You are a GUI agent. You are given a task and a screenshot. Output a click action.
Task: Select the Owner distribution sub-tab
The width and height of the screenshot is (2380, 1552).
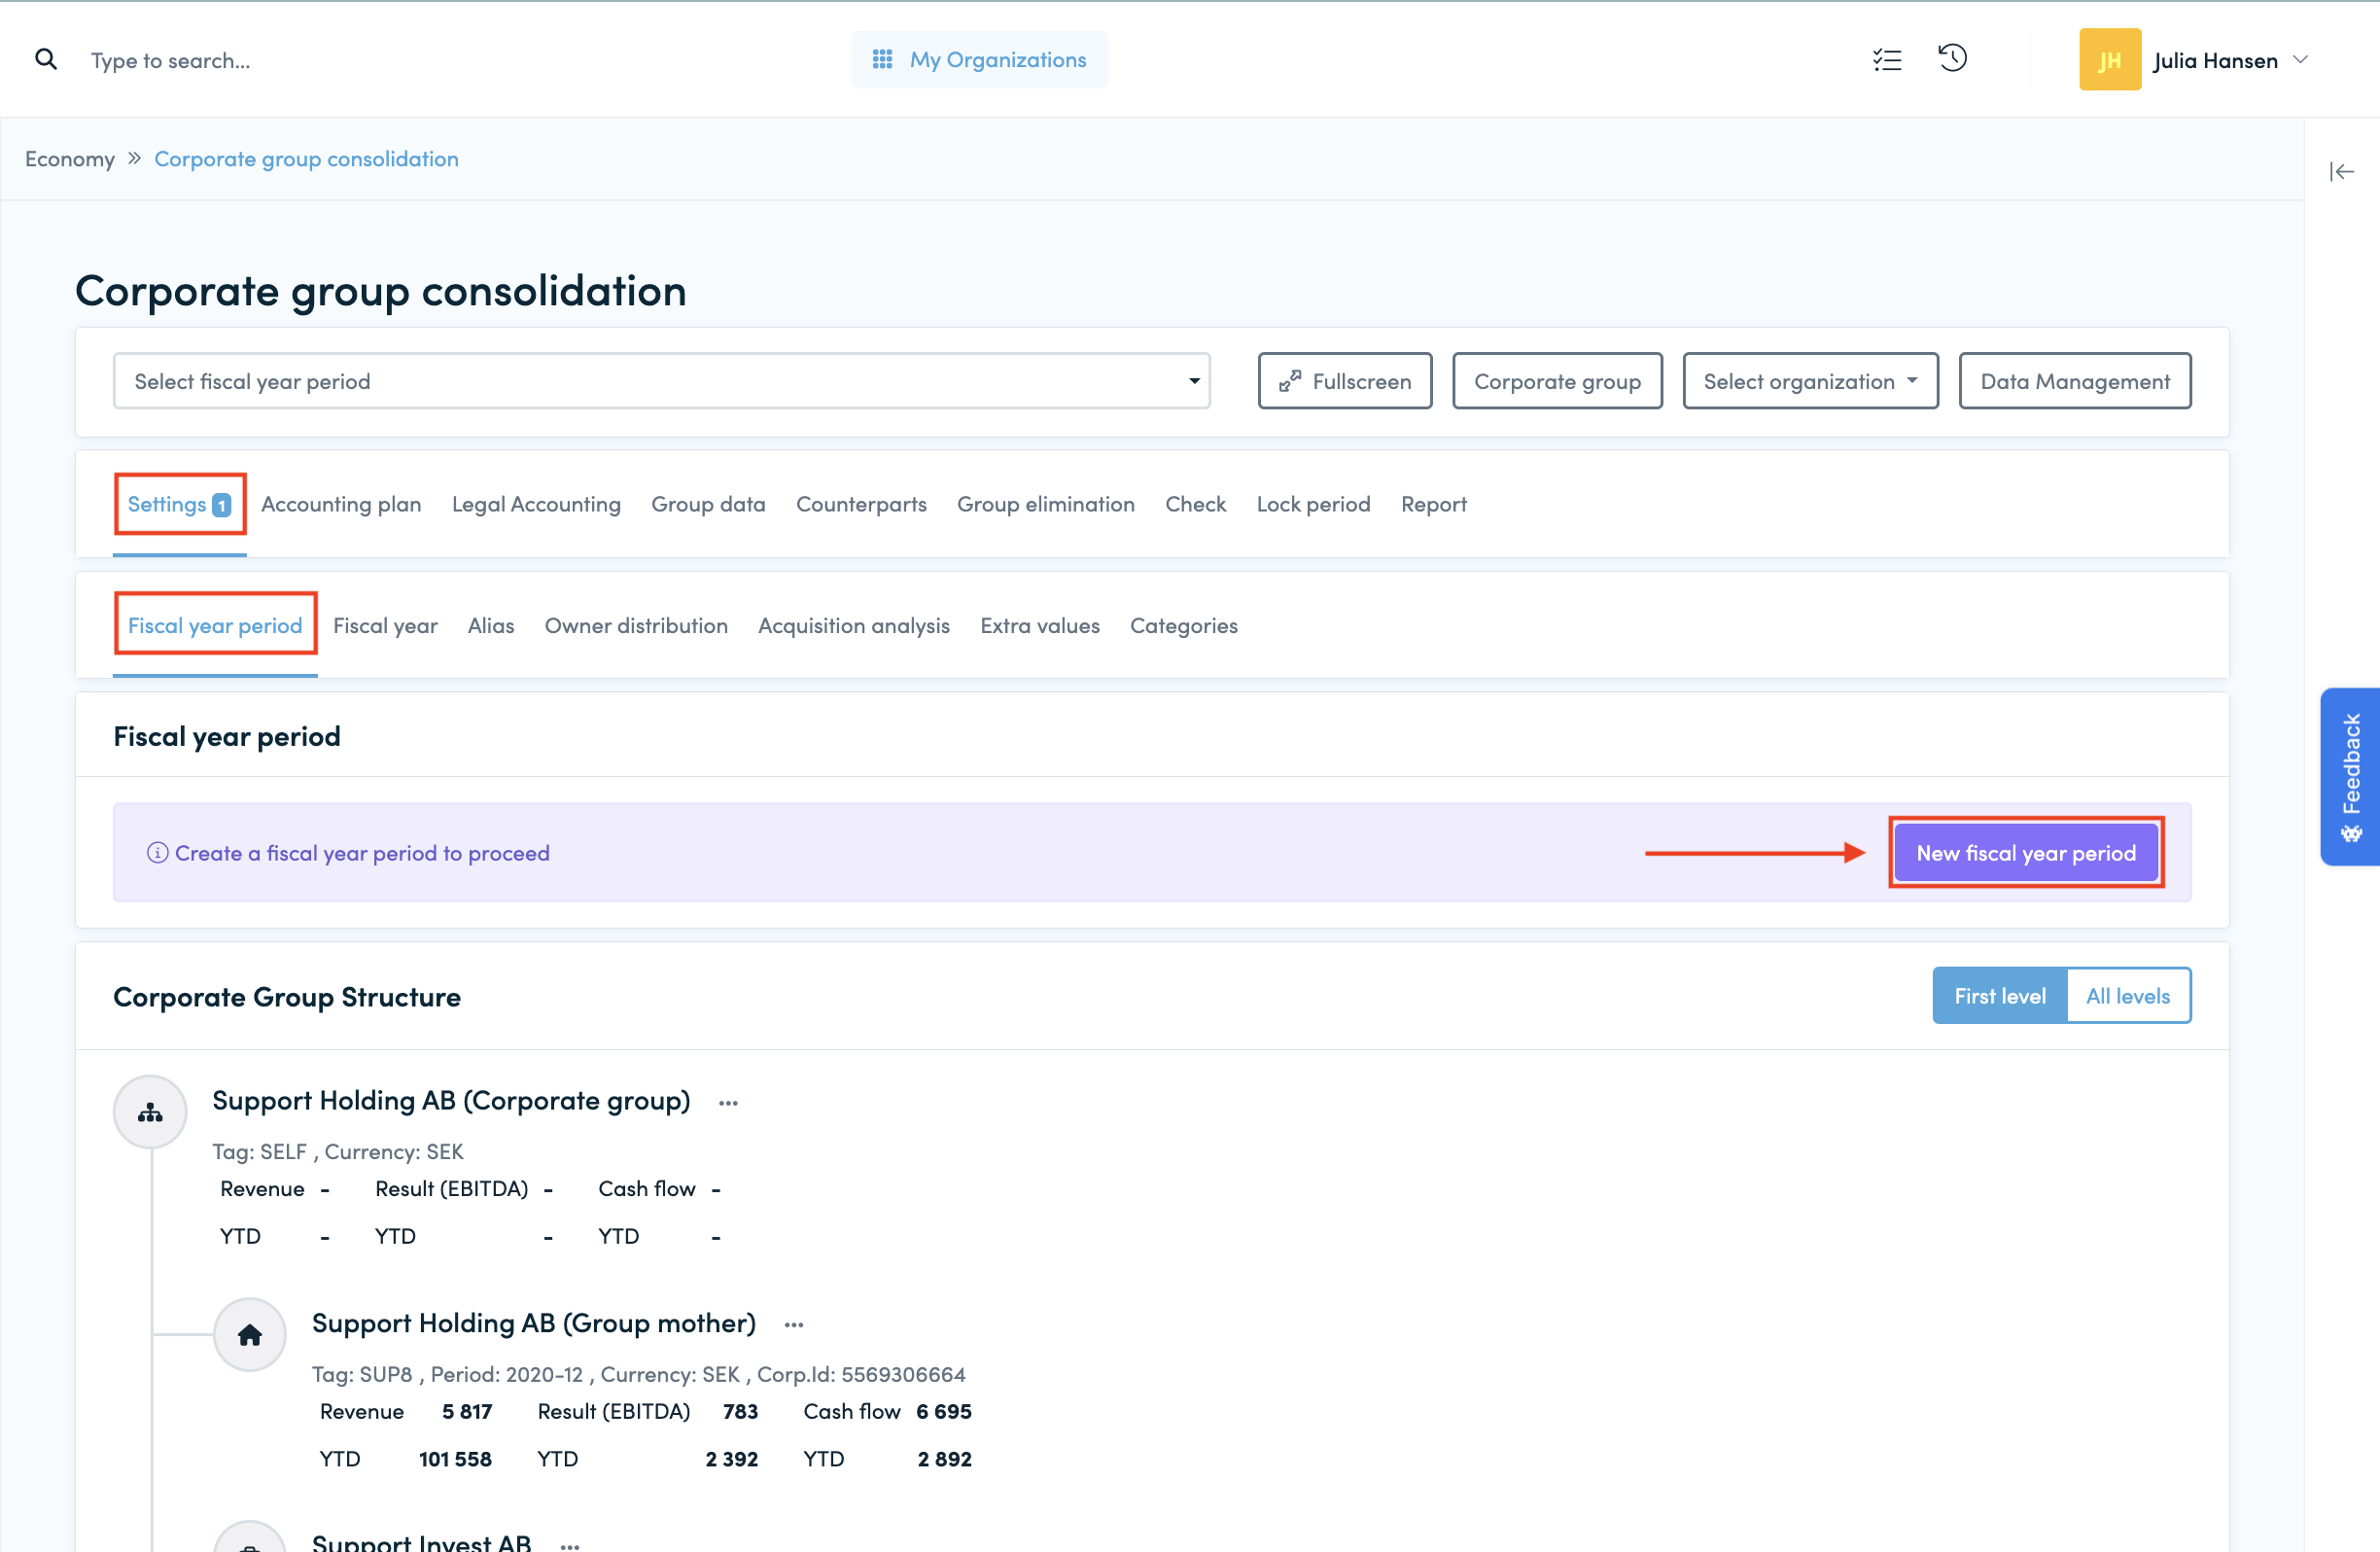point(636,625)
